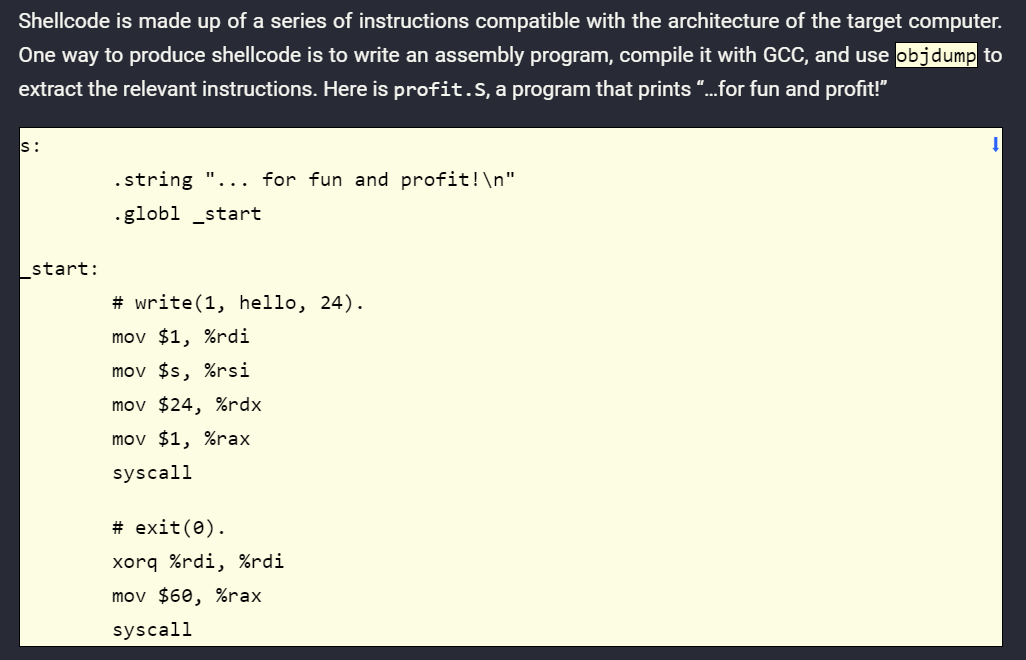Click the word Shellcode starting the paragraph
This screenshot has width=1026, height=660.
62,21
